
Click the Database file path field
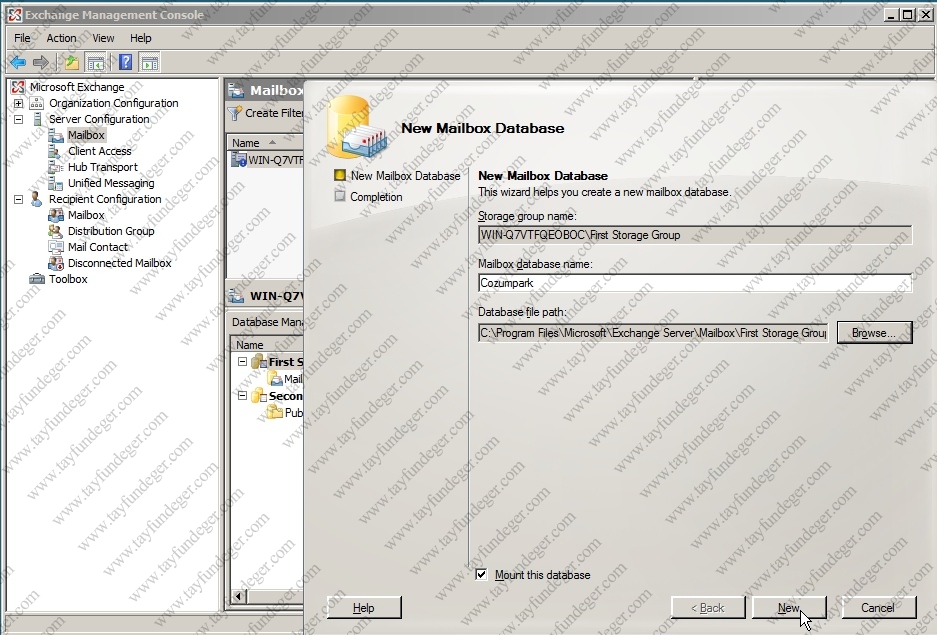tap(653, 333)
